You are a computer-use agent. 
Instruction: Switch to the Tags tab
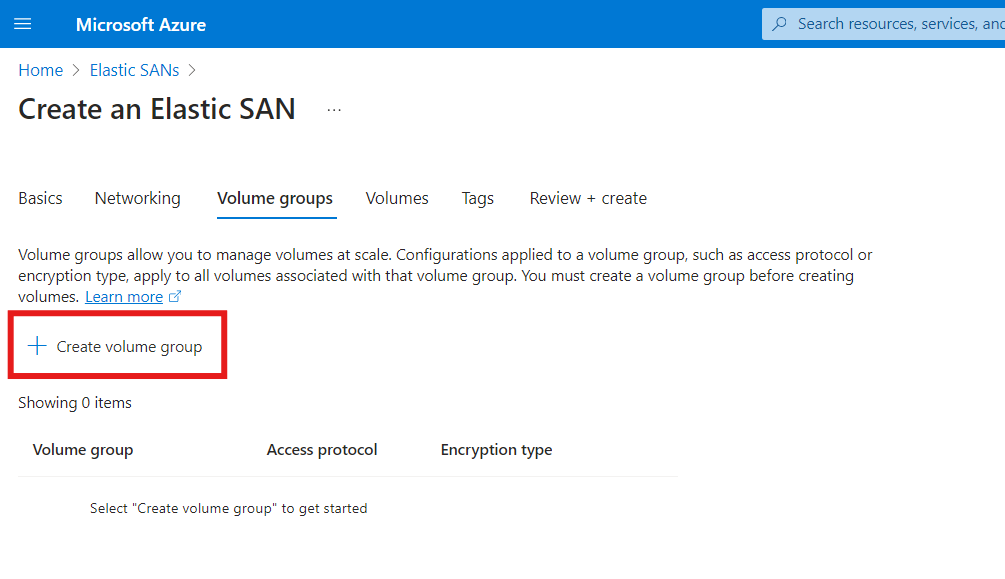[x=478, y=199]
